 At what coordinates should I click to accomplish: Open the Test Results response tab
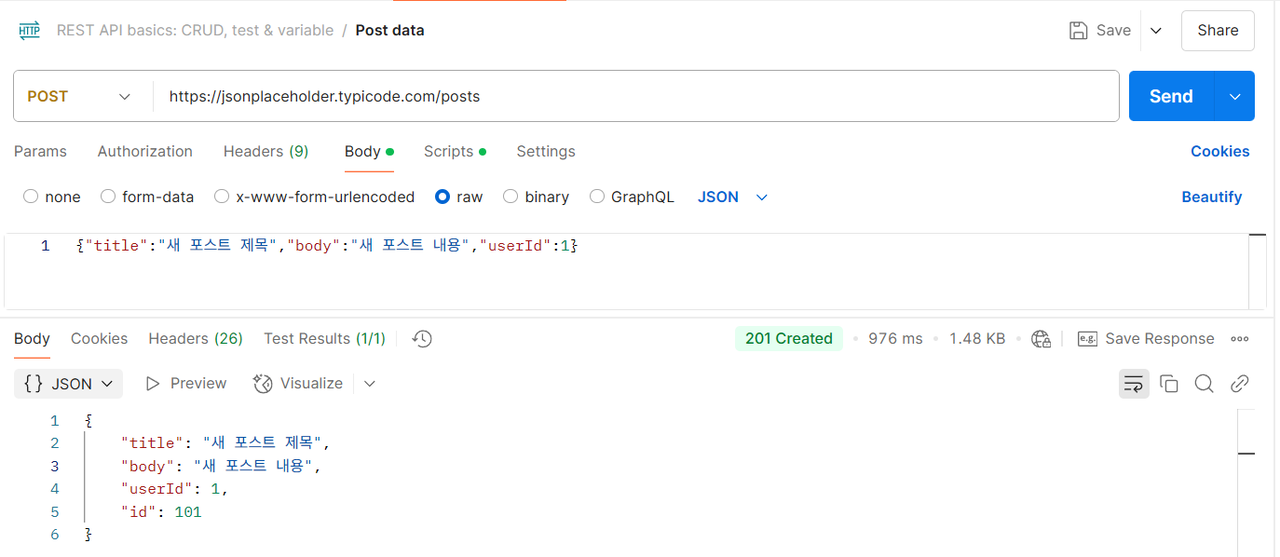(324, 339)
